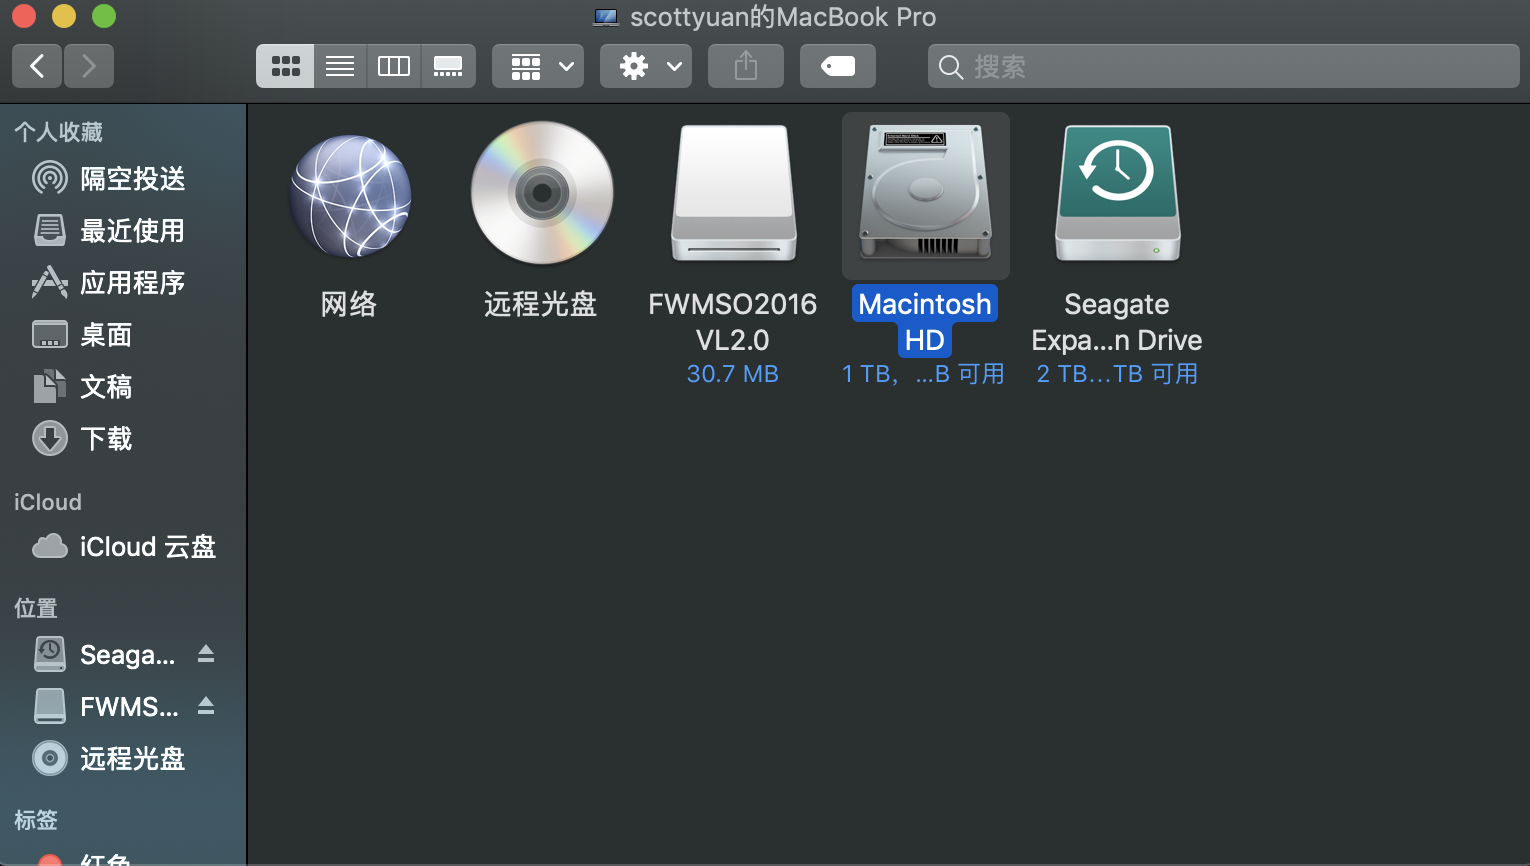Go forward with the forward arrow

(x=89, y=66)
